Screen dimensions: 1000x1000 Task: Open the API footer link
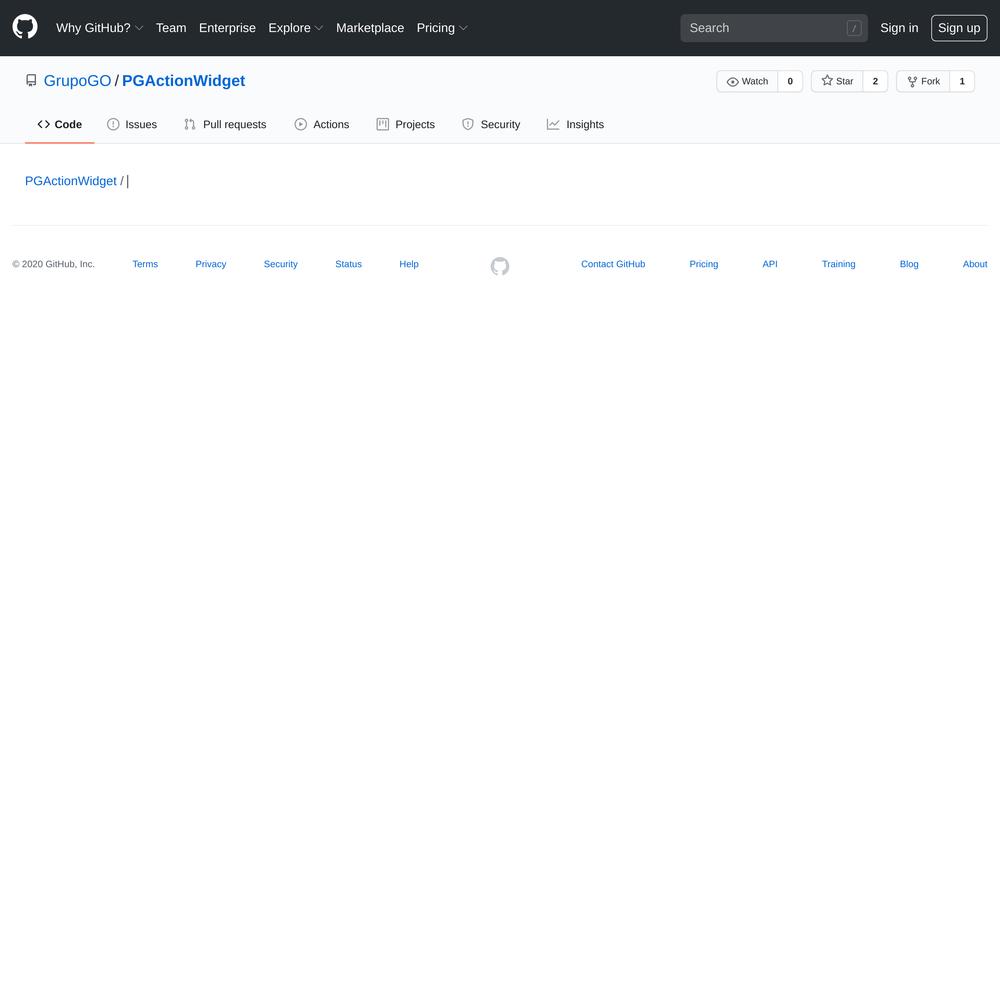click(x=770, y=264)
